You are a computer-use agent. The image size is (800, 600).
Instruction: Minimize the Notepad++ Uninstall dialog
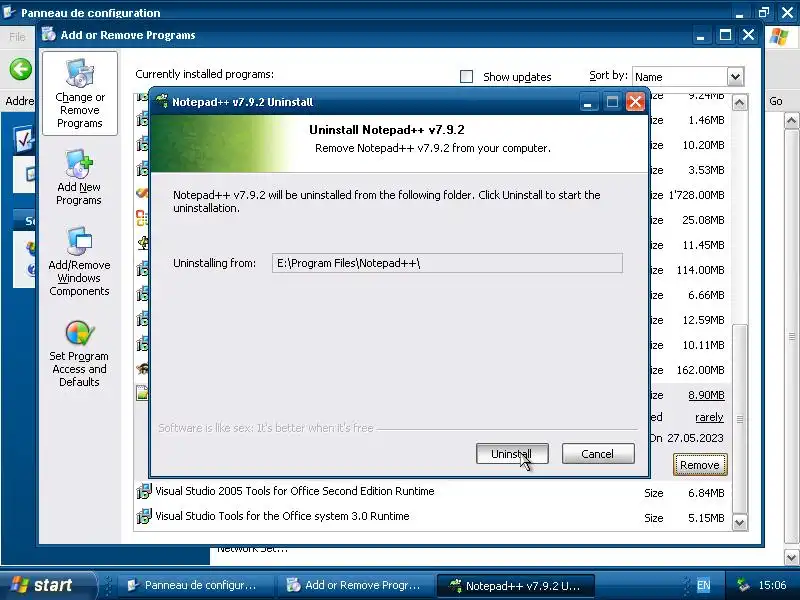588,102
